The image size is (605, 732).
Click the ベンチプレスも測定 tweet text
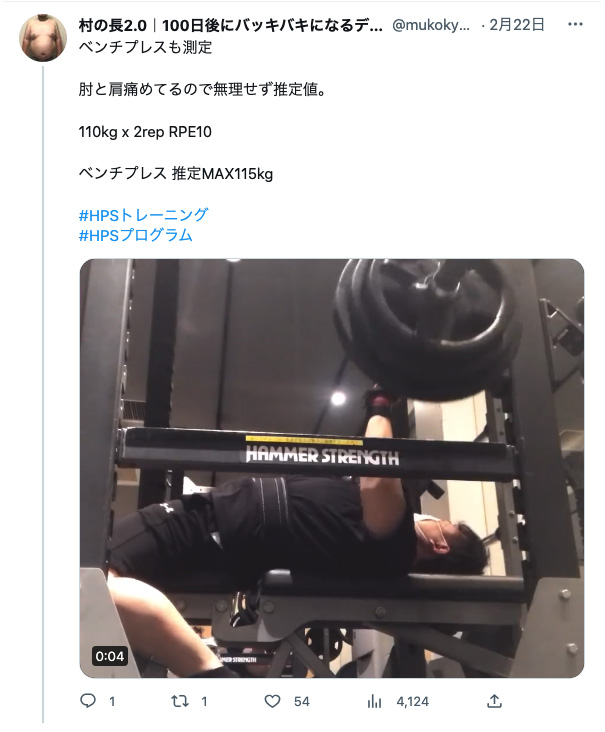pos(145,47)
